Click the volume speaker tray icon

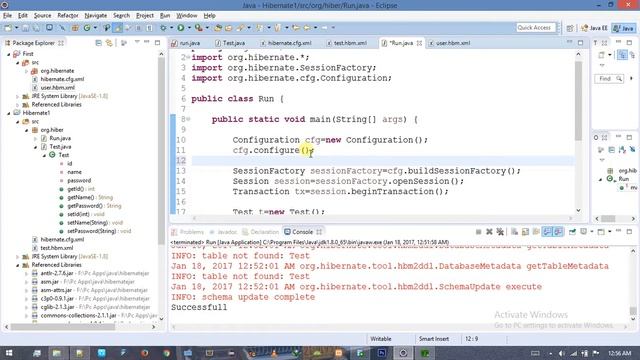[x=562, y=353]
